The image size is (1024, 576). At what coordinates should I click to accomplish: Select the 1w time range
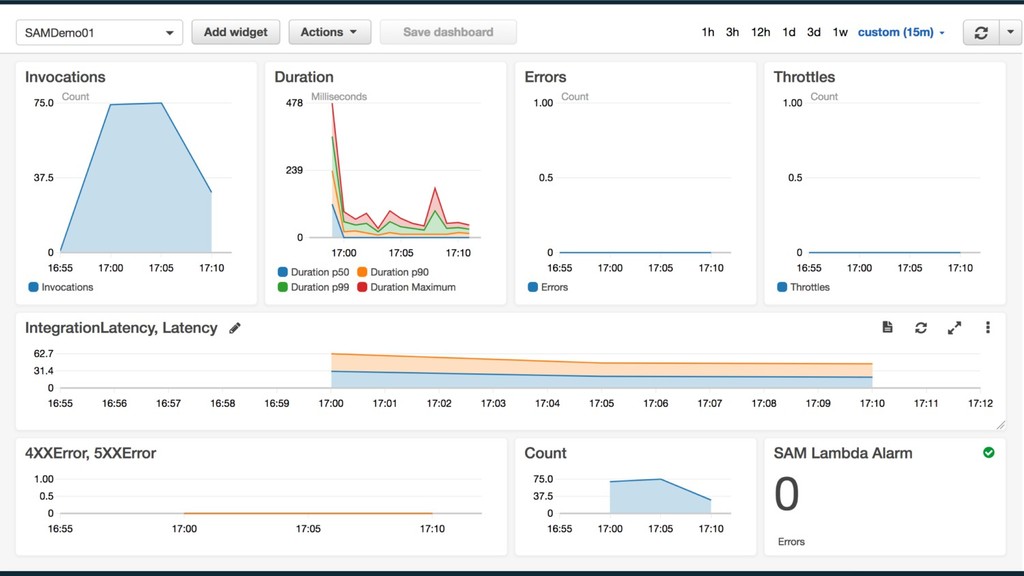click(x=840, y=32)
